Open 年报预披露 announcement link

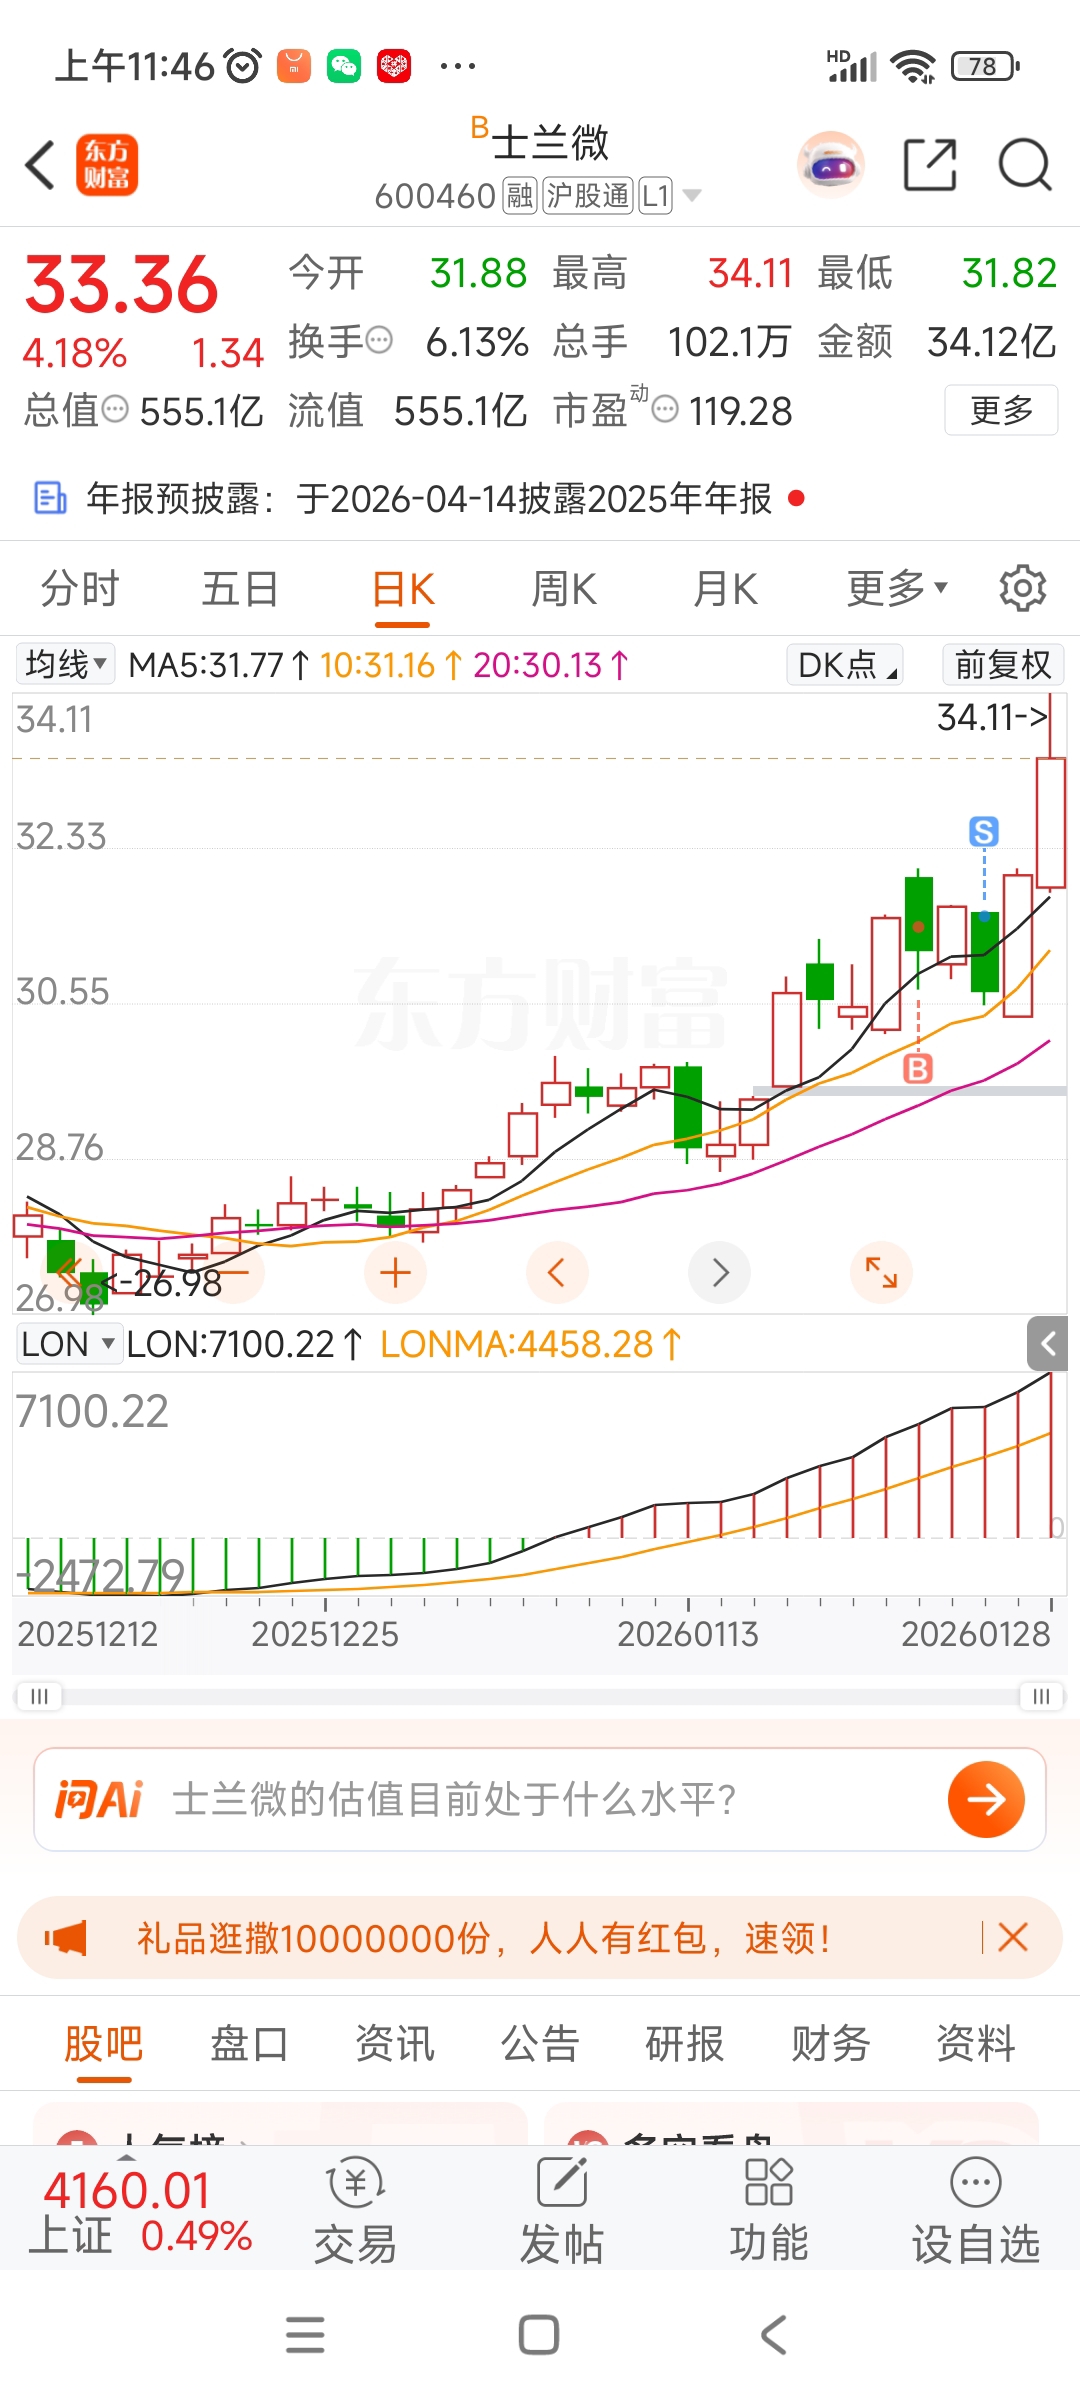pos(429,497)
